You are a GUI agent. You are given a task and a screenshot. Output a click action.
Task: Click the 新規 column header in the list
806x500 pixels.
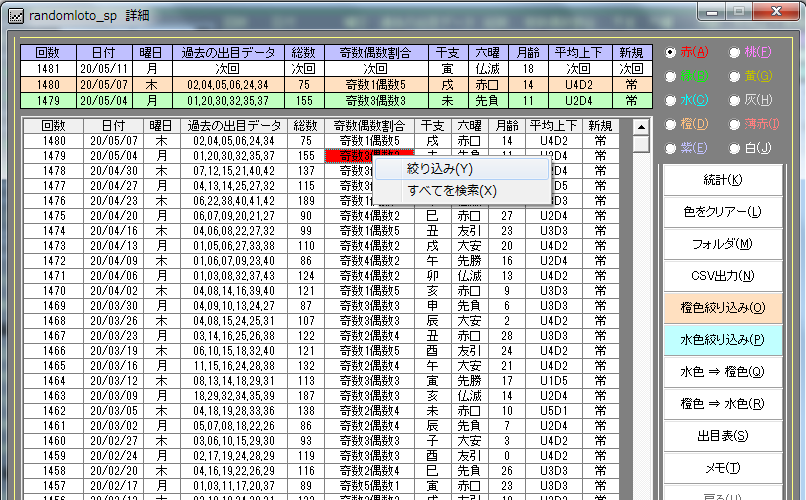pos(600,126)
